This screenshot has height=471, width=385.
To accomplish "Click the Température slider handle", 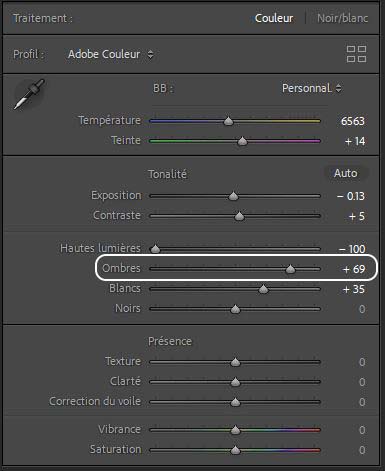I will (x=228, y=121).
